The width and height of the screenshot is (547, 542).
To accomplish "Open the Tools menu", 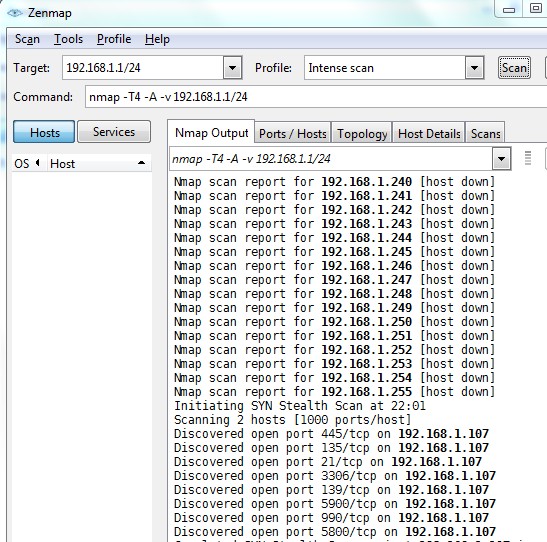I will pos(68,39).
